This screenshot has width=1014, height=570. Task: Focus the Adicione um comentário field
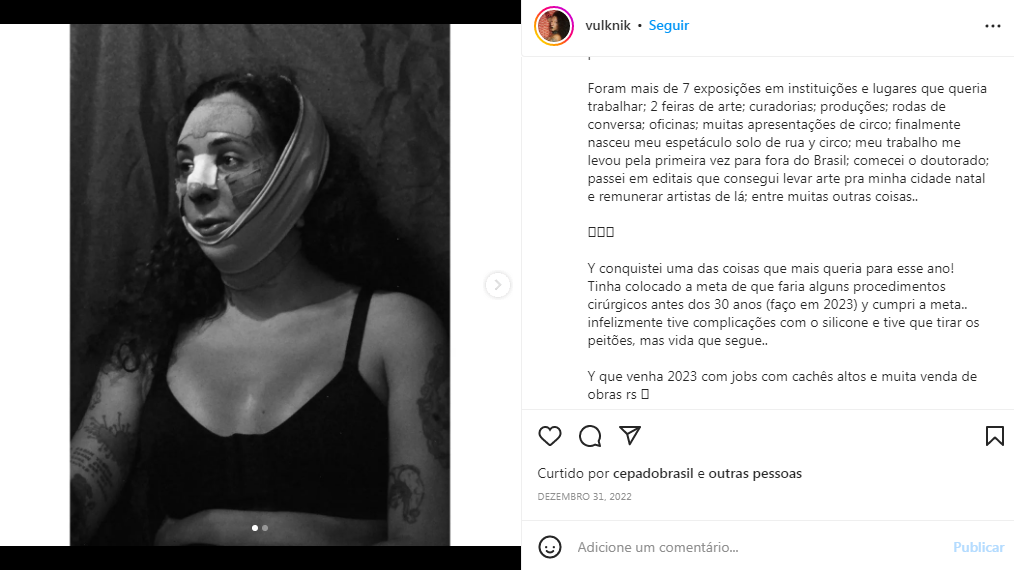(x=757, y=547)
